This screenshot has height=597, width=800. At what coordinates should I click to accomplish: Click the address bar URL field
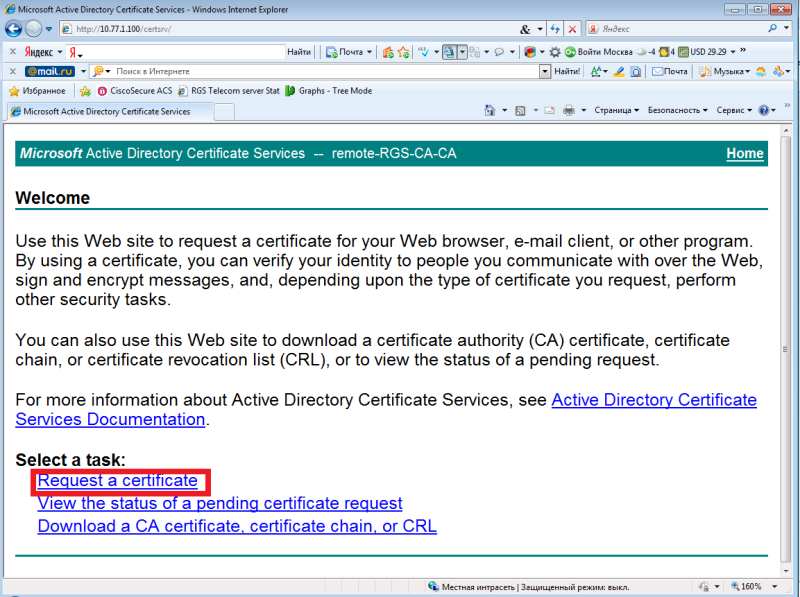(296, 29)
